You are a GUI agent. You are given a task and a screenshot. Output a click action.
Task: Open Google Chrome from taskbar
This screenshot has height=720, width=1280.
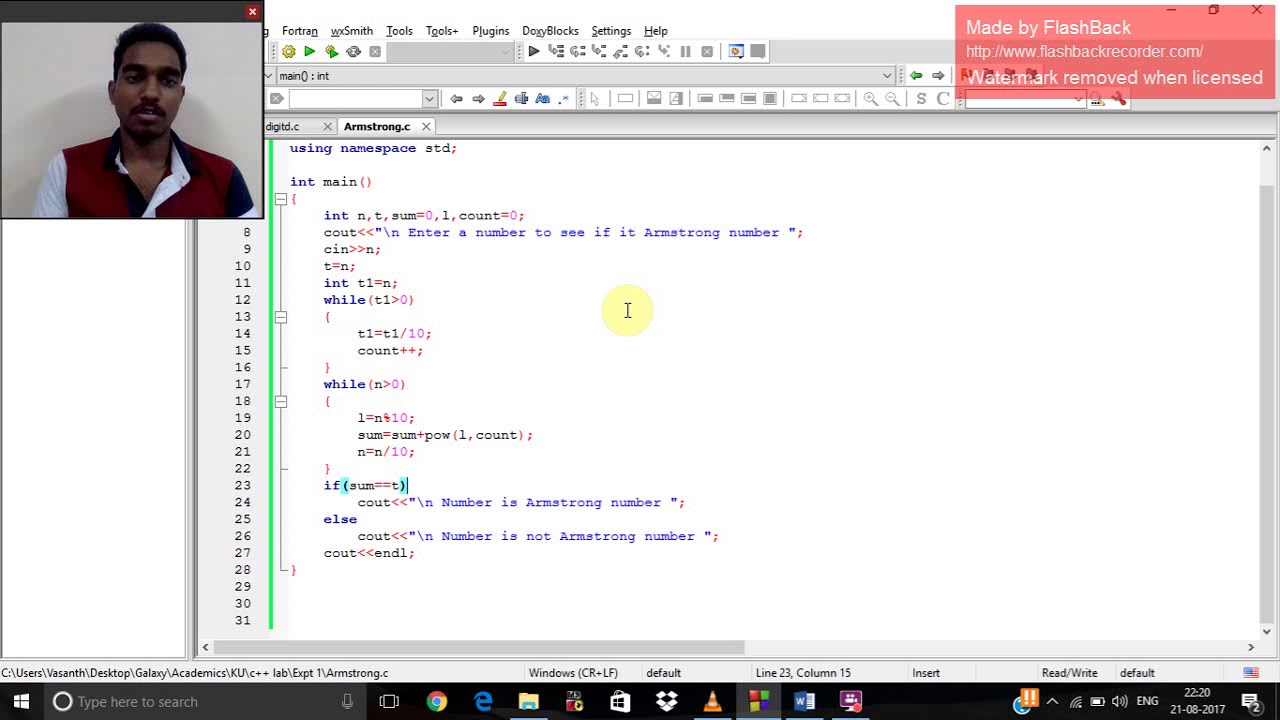437,701
